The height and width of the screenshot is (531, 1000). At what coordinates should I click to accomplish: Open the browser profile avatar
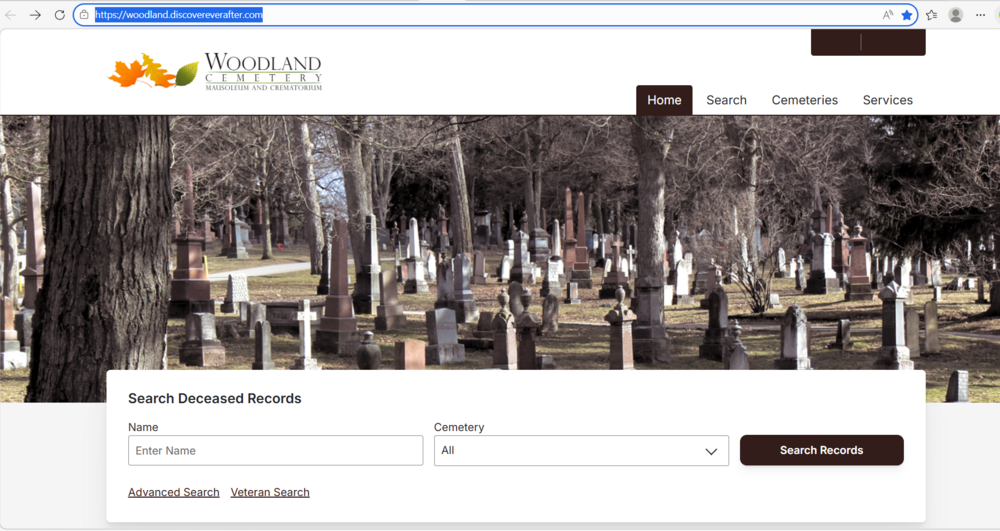[x=956, y=15]
